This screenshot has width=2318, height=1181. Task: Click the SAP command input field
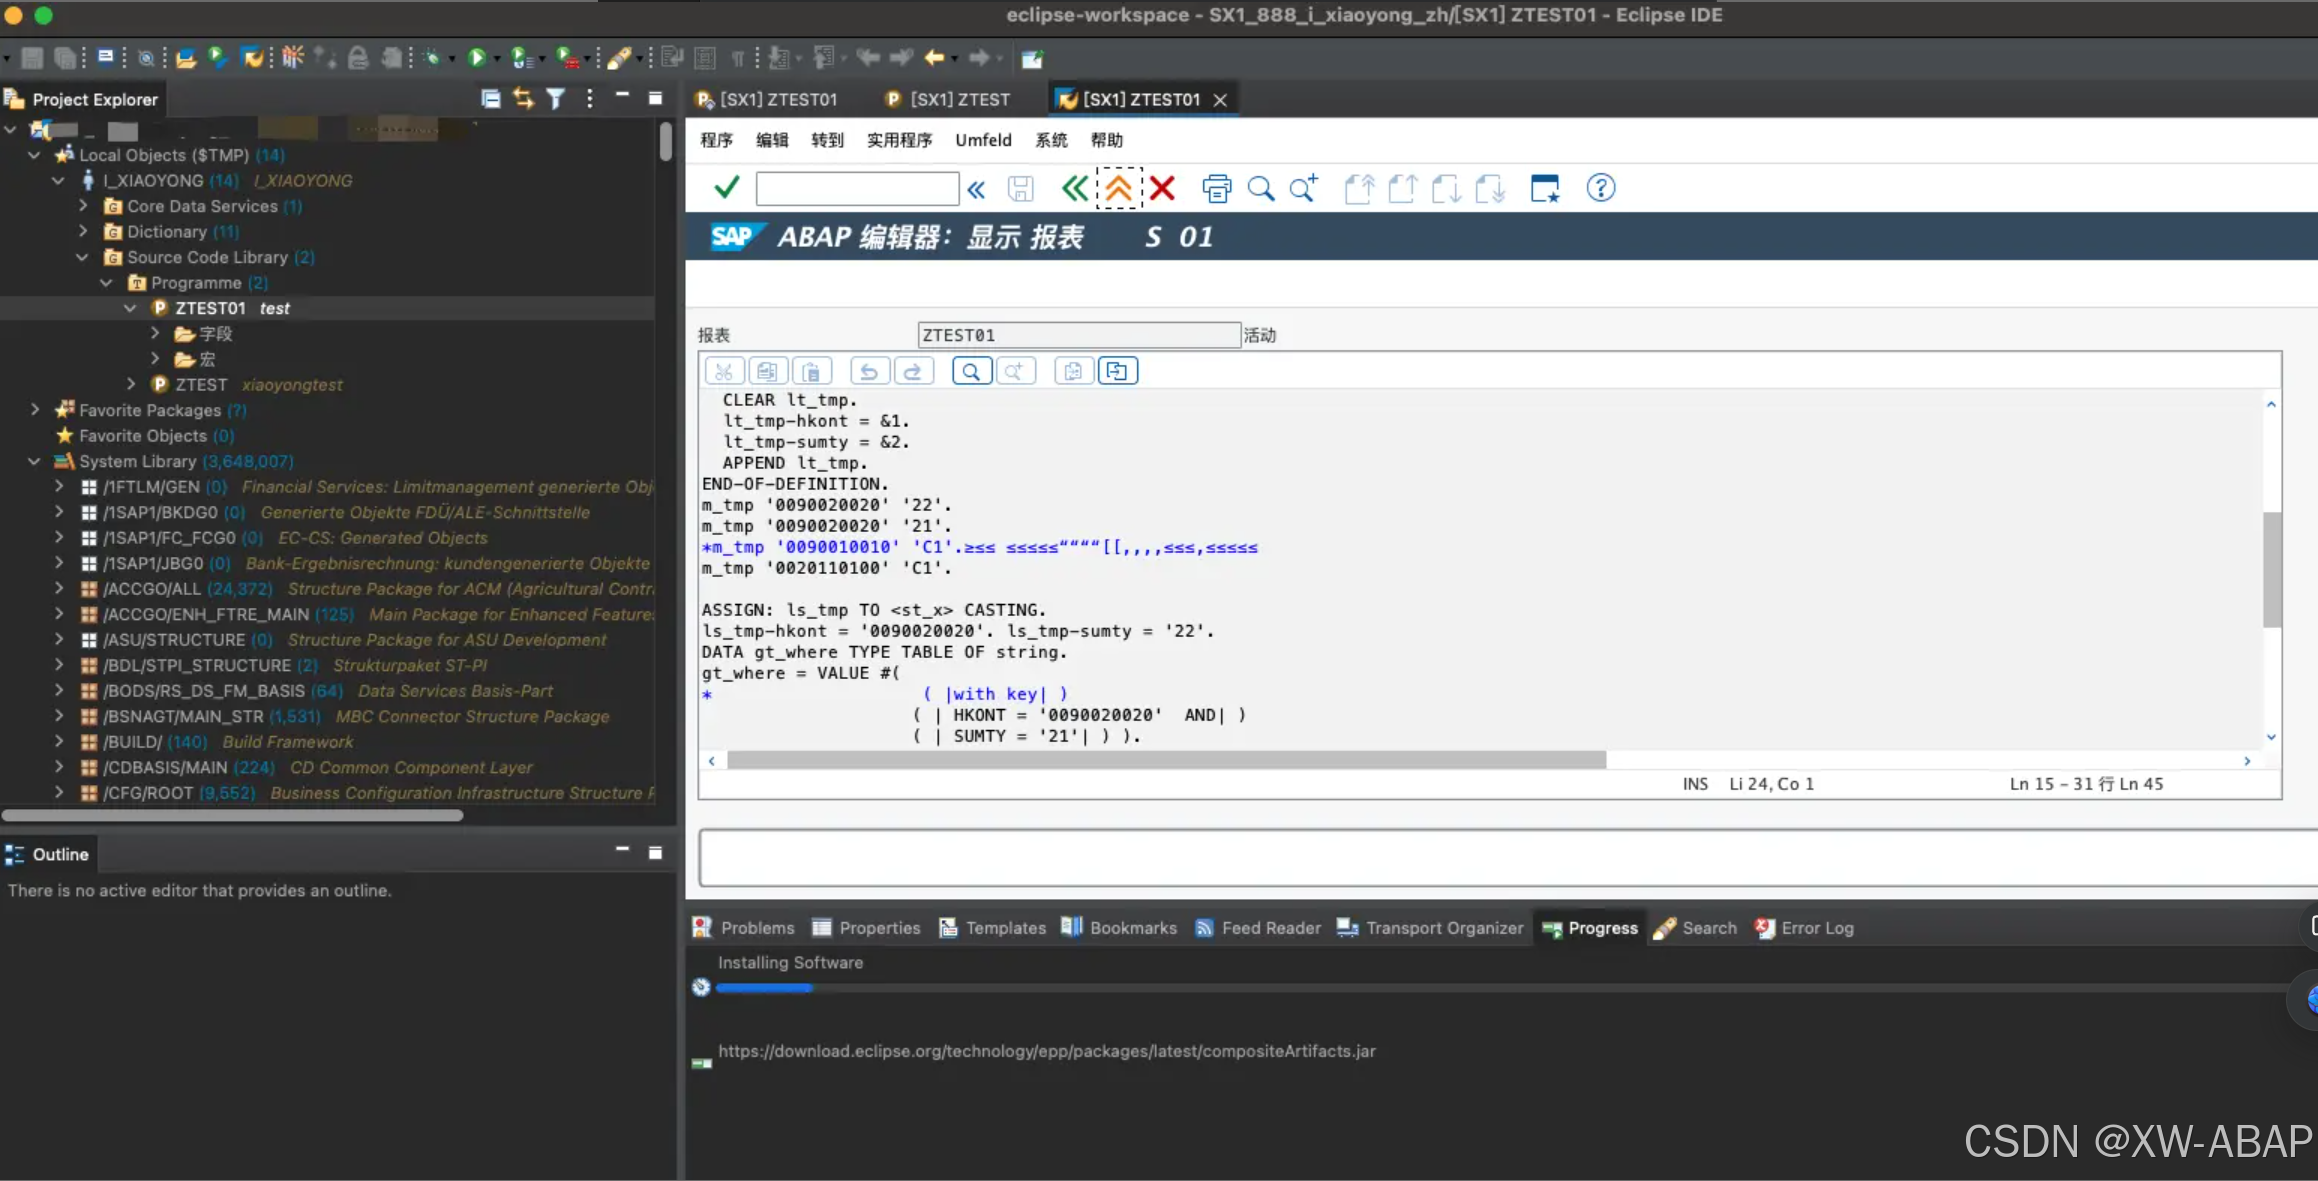click(x=857, y=188)
